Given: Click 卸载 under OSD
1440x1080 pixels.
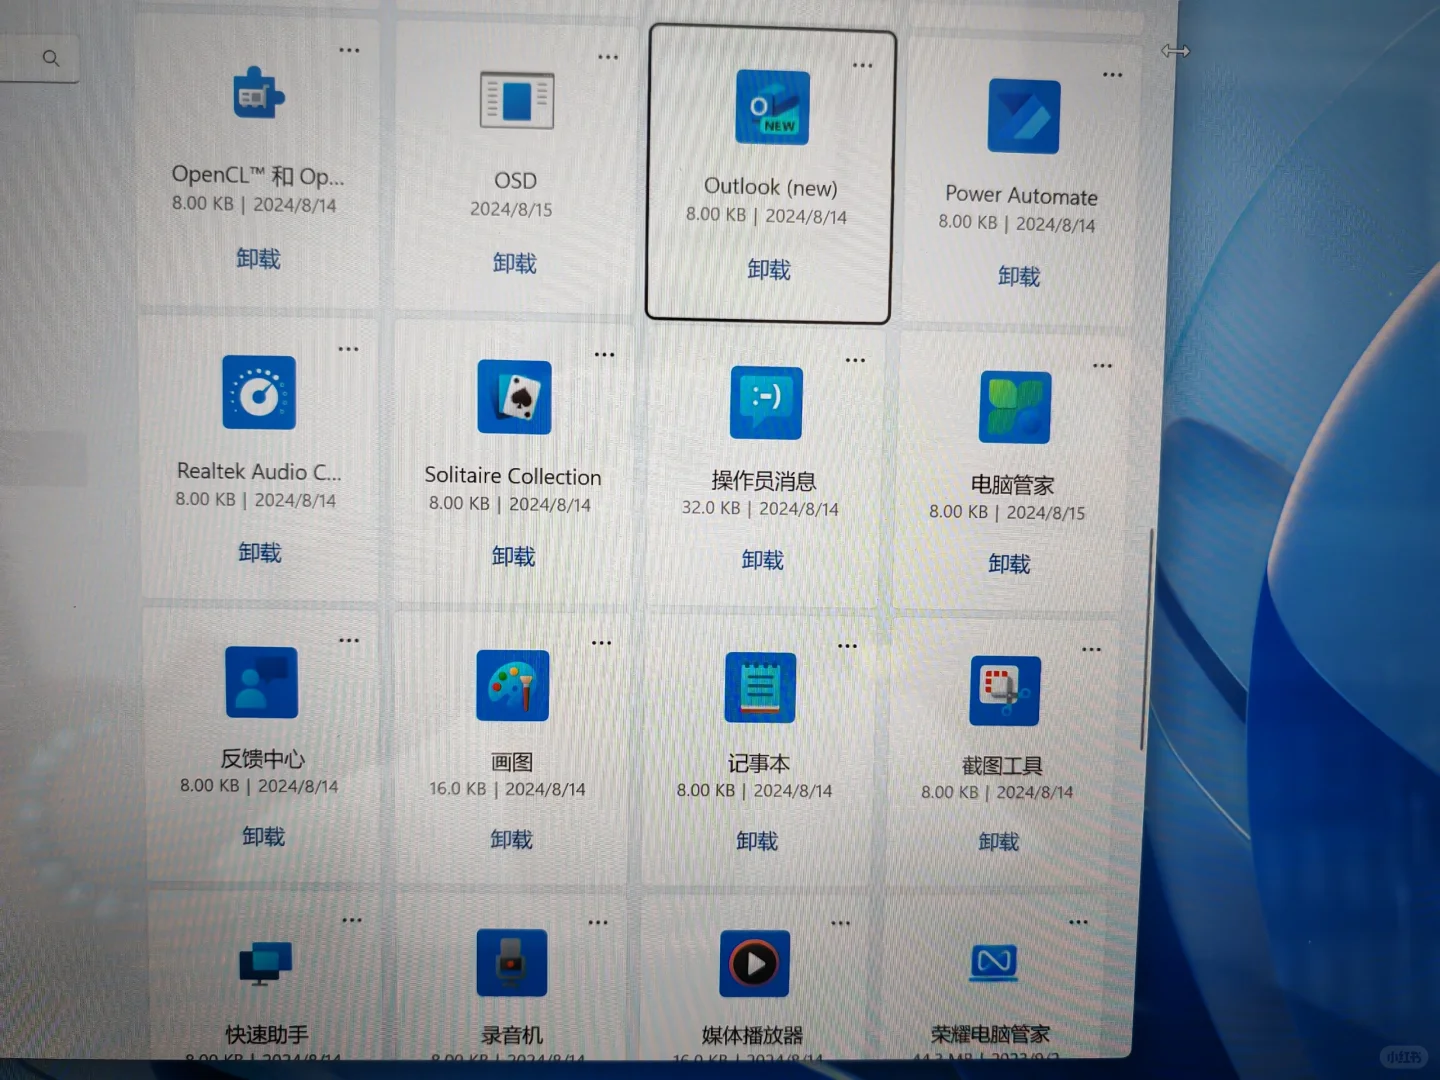Looking at the screenshot, I should coord(515,263).
